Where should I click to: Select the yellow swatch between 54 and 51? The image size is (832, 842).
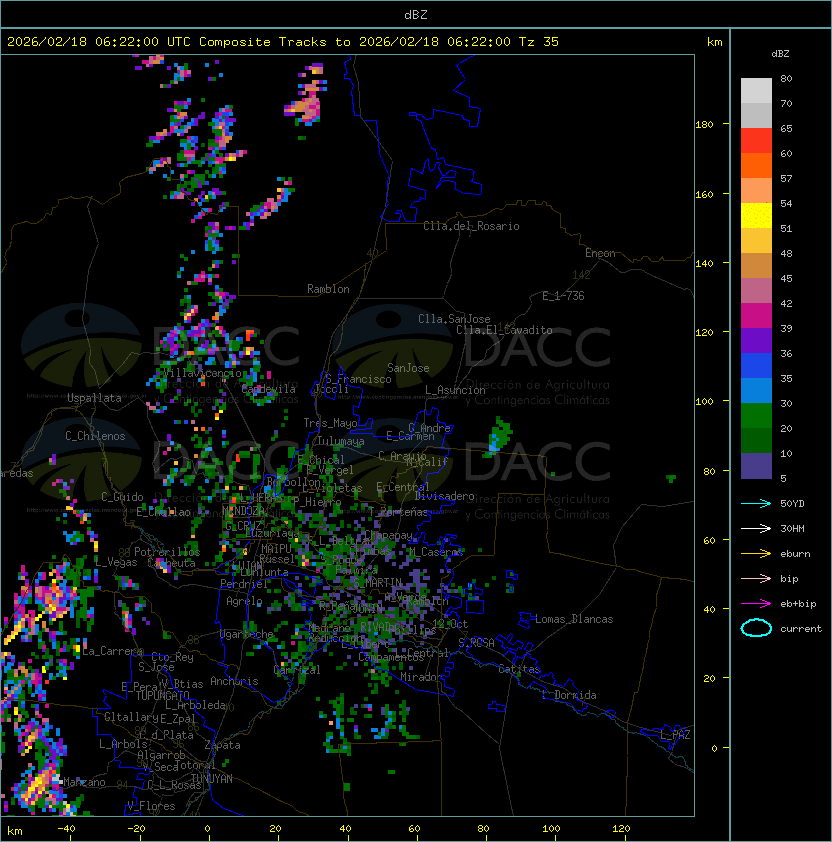pyautogui.click(x=756, y=216)
